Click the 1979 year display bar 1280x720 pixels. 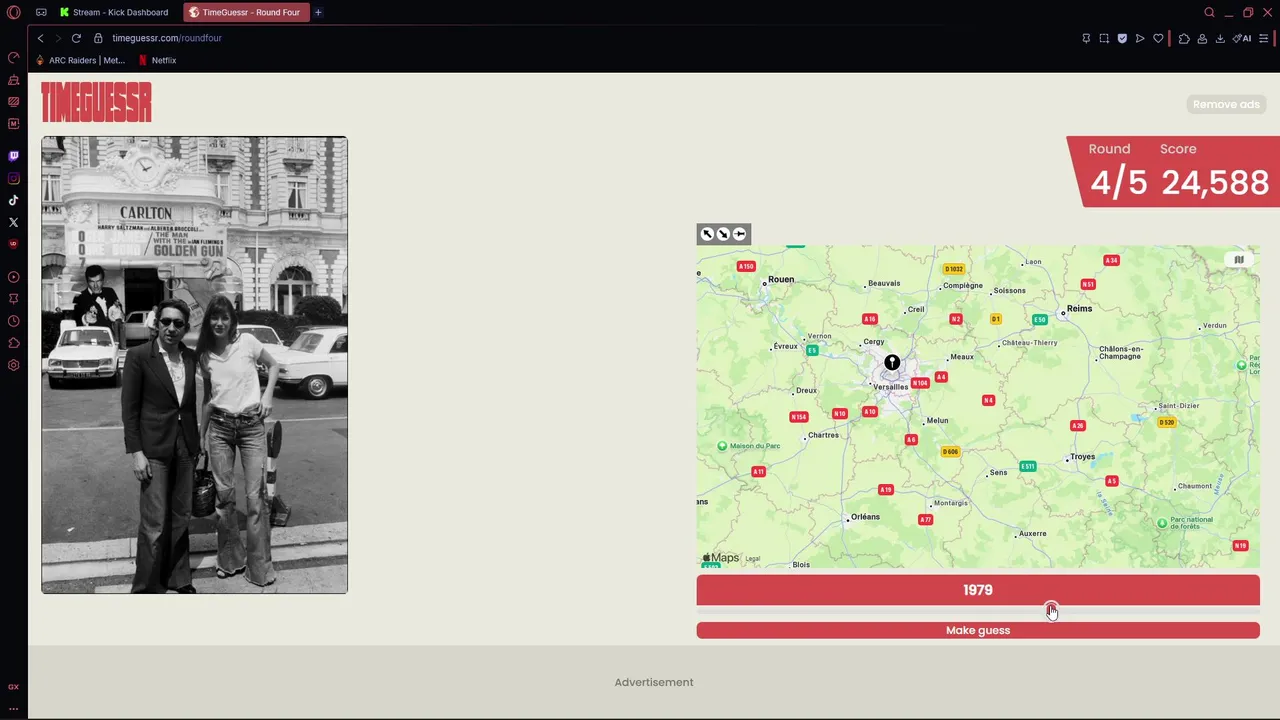point(978,590)
